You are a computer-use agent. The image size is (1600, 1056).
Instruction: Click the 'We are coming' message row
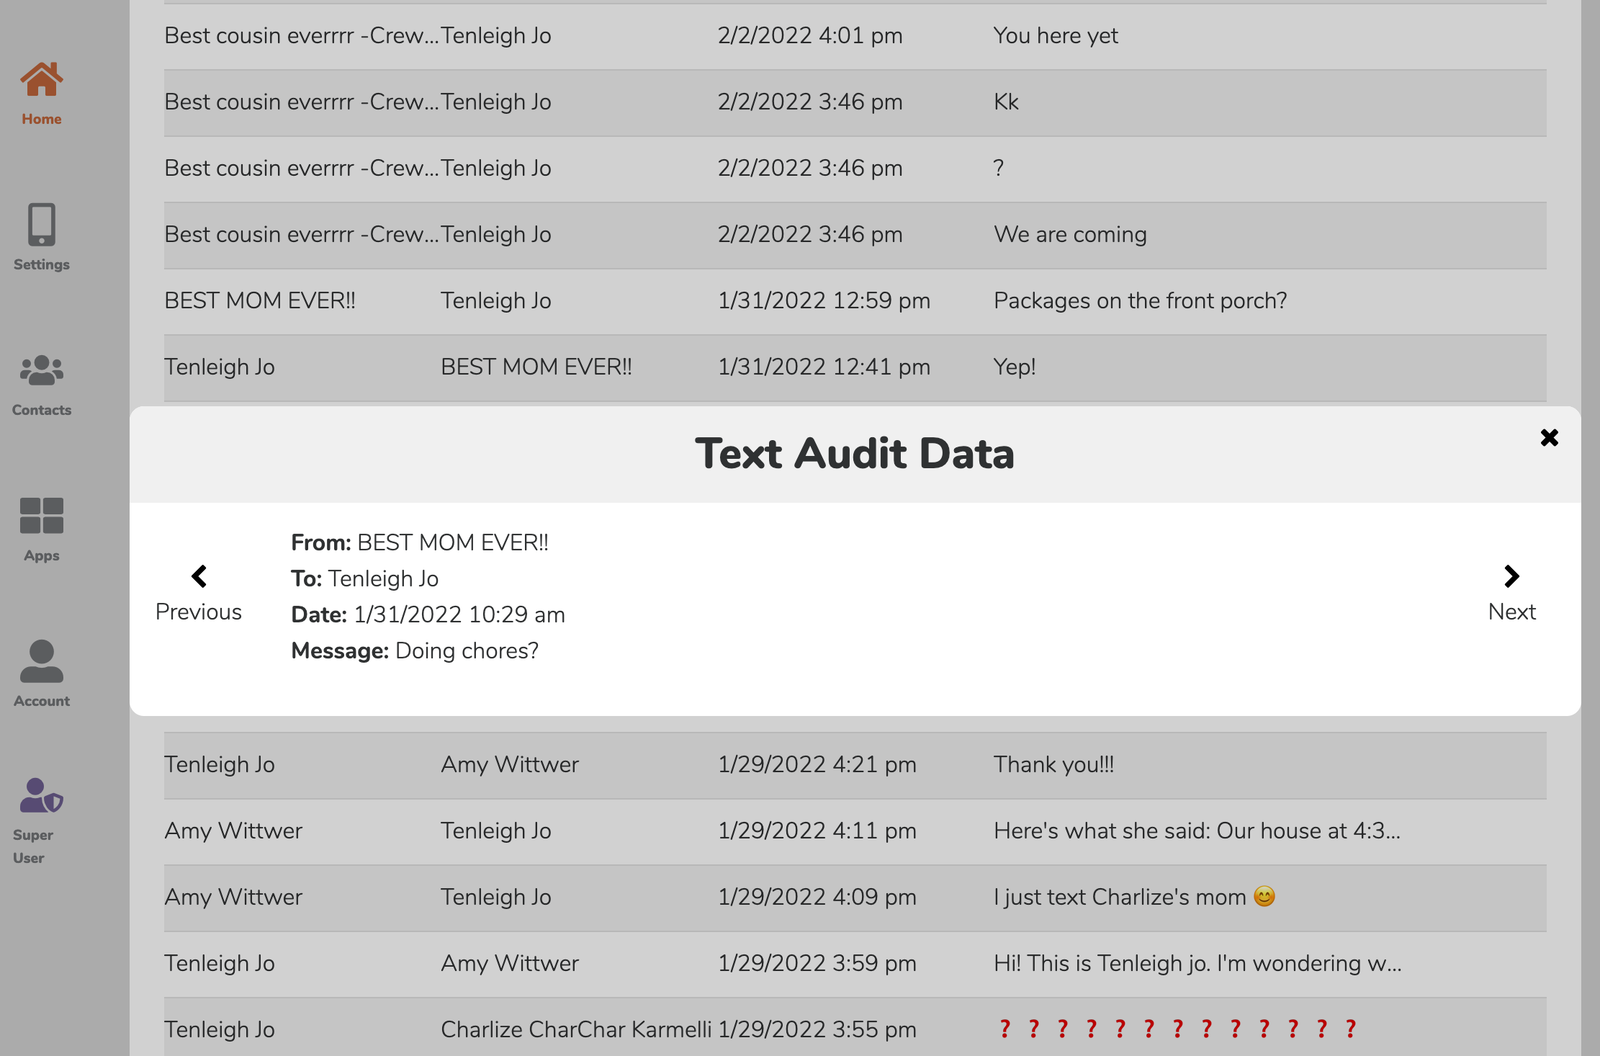coord(1069,234)
